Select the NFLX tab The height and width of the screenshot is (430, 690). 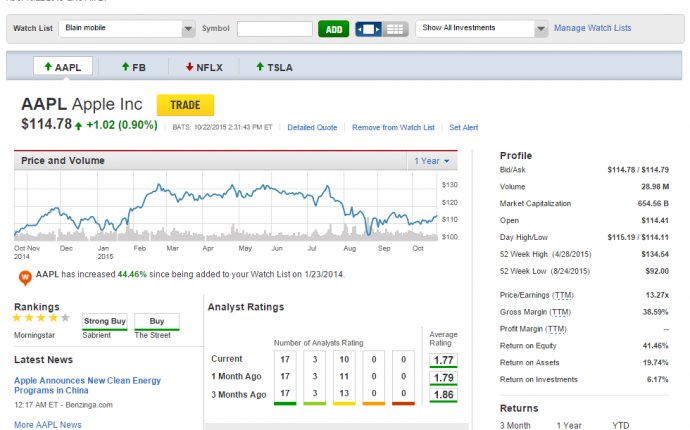[x=204, y=67]
